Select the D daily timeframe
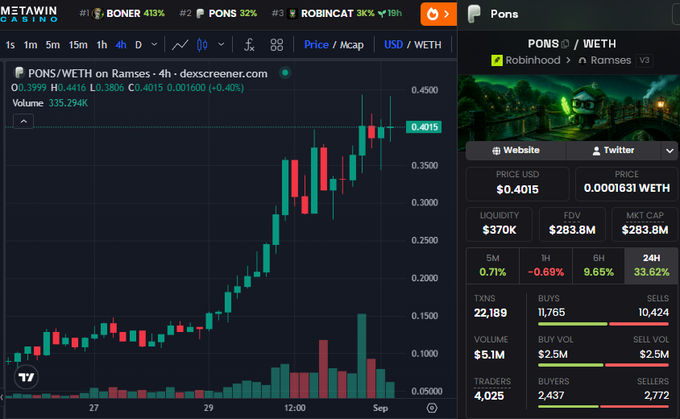The image size is (680, 419). click(138, 45)
